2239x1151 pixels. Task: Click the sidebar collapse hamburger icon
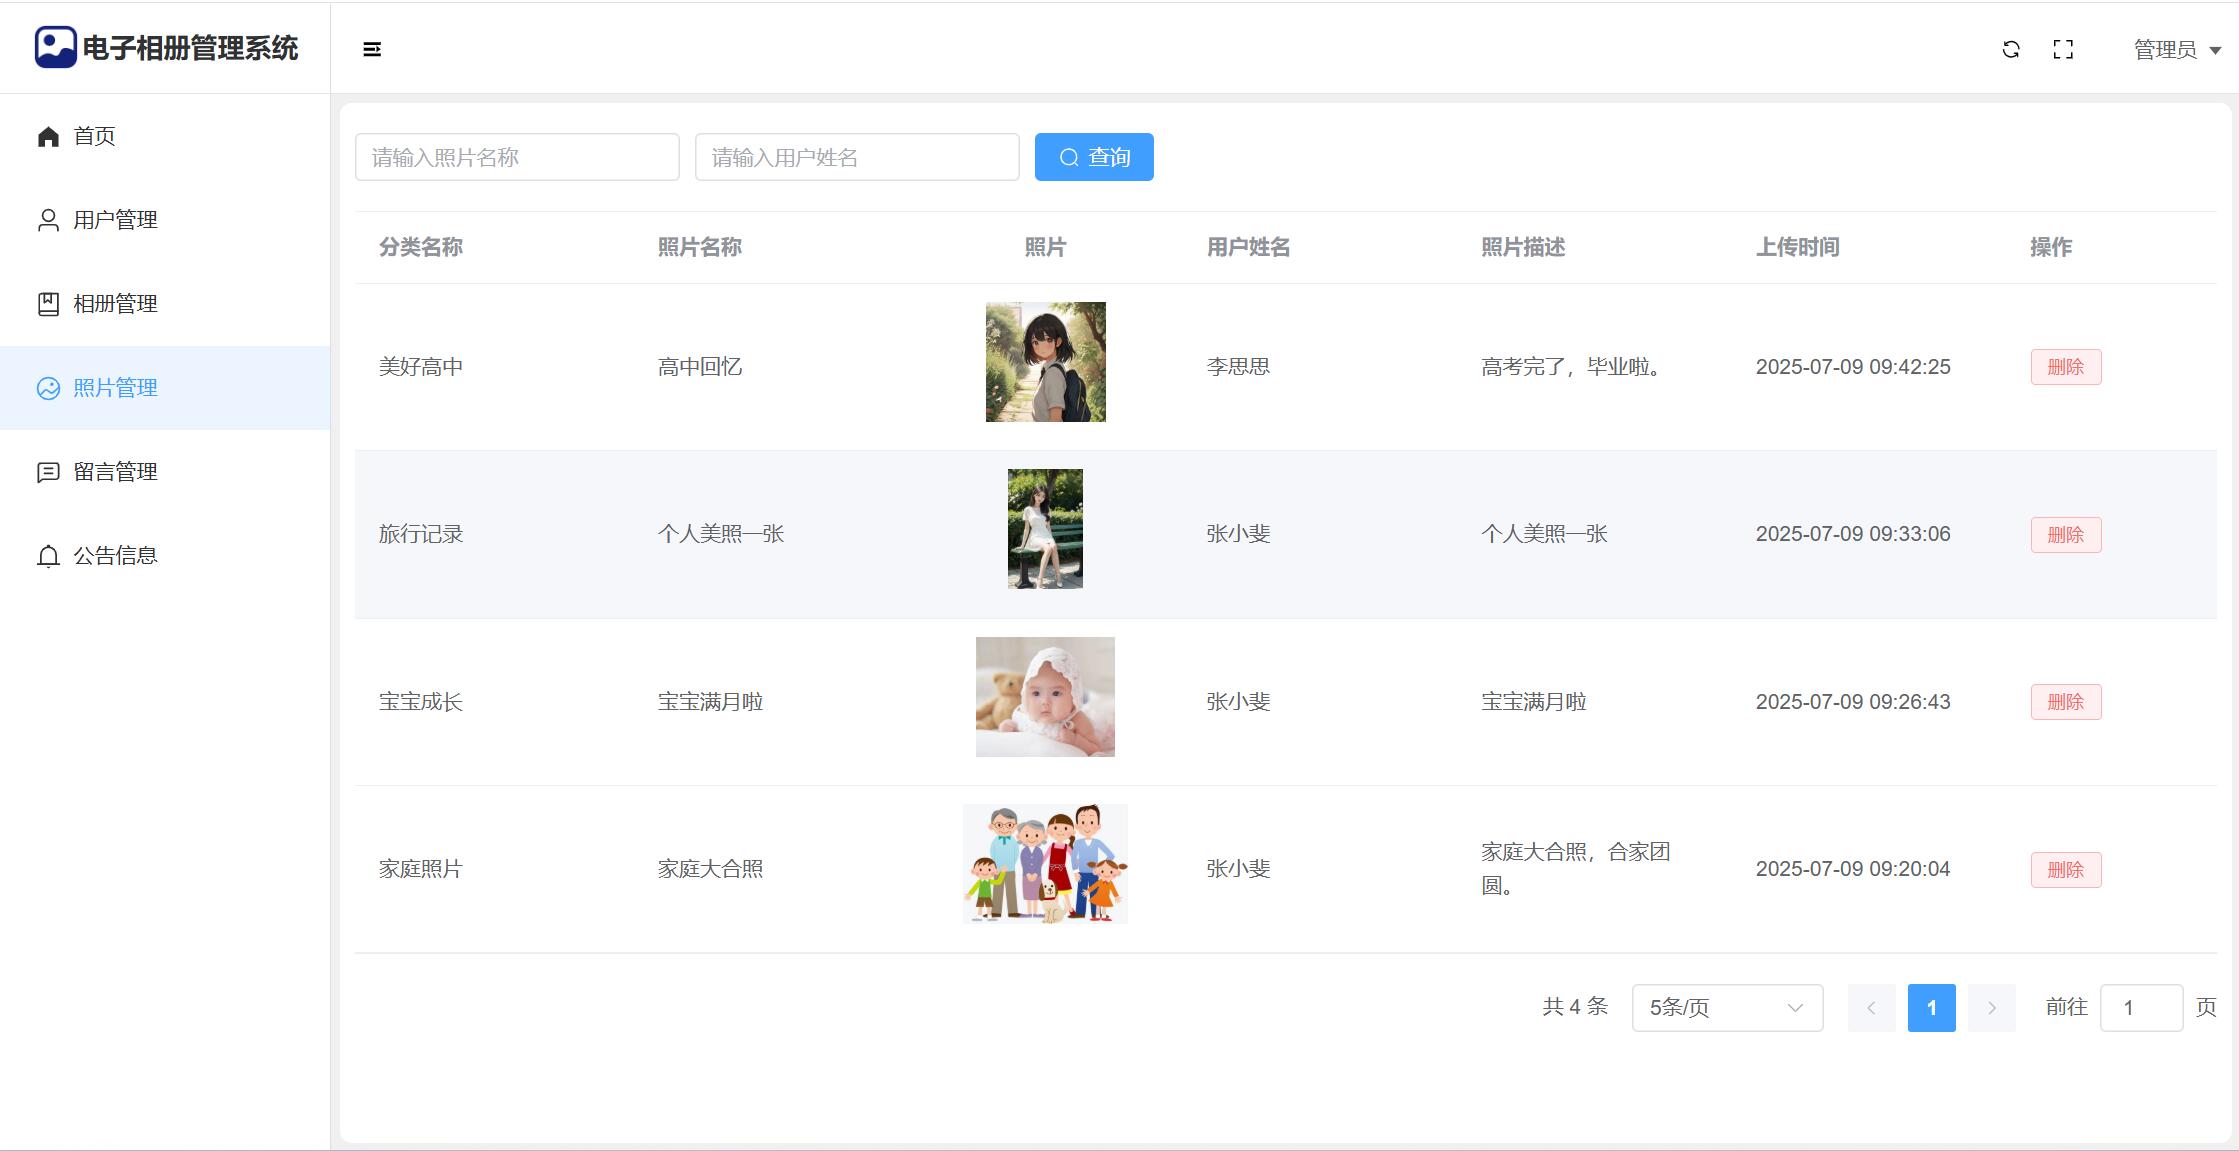coord(372,49)
